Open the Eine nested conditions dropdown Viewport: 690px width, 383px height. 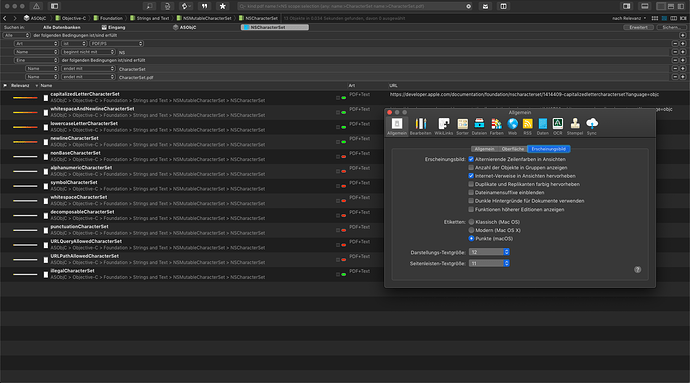[37, 60]
